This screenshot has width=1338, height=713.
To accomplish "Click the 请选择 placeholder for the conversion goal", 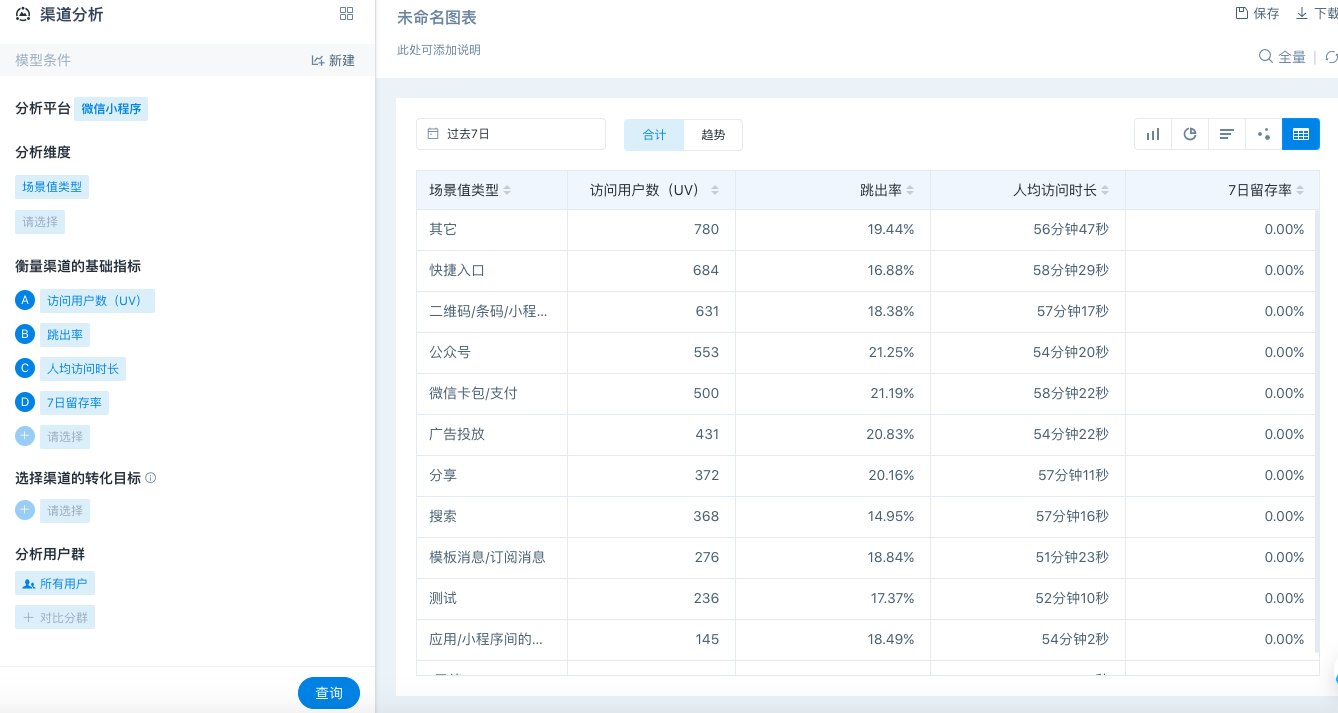I will point(65,510).
